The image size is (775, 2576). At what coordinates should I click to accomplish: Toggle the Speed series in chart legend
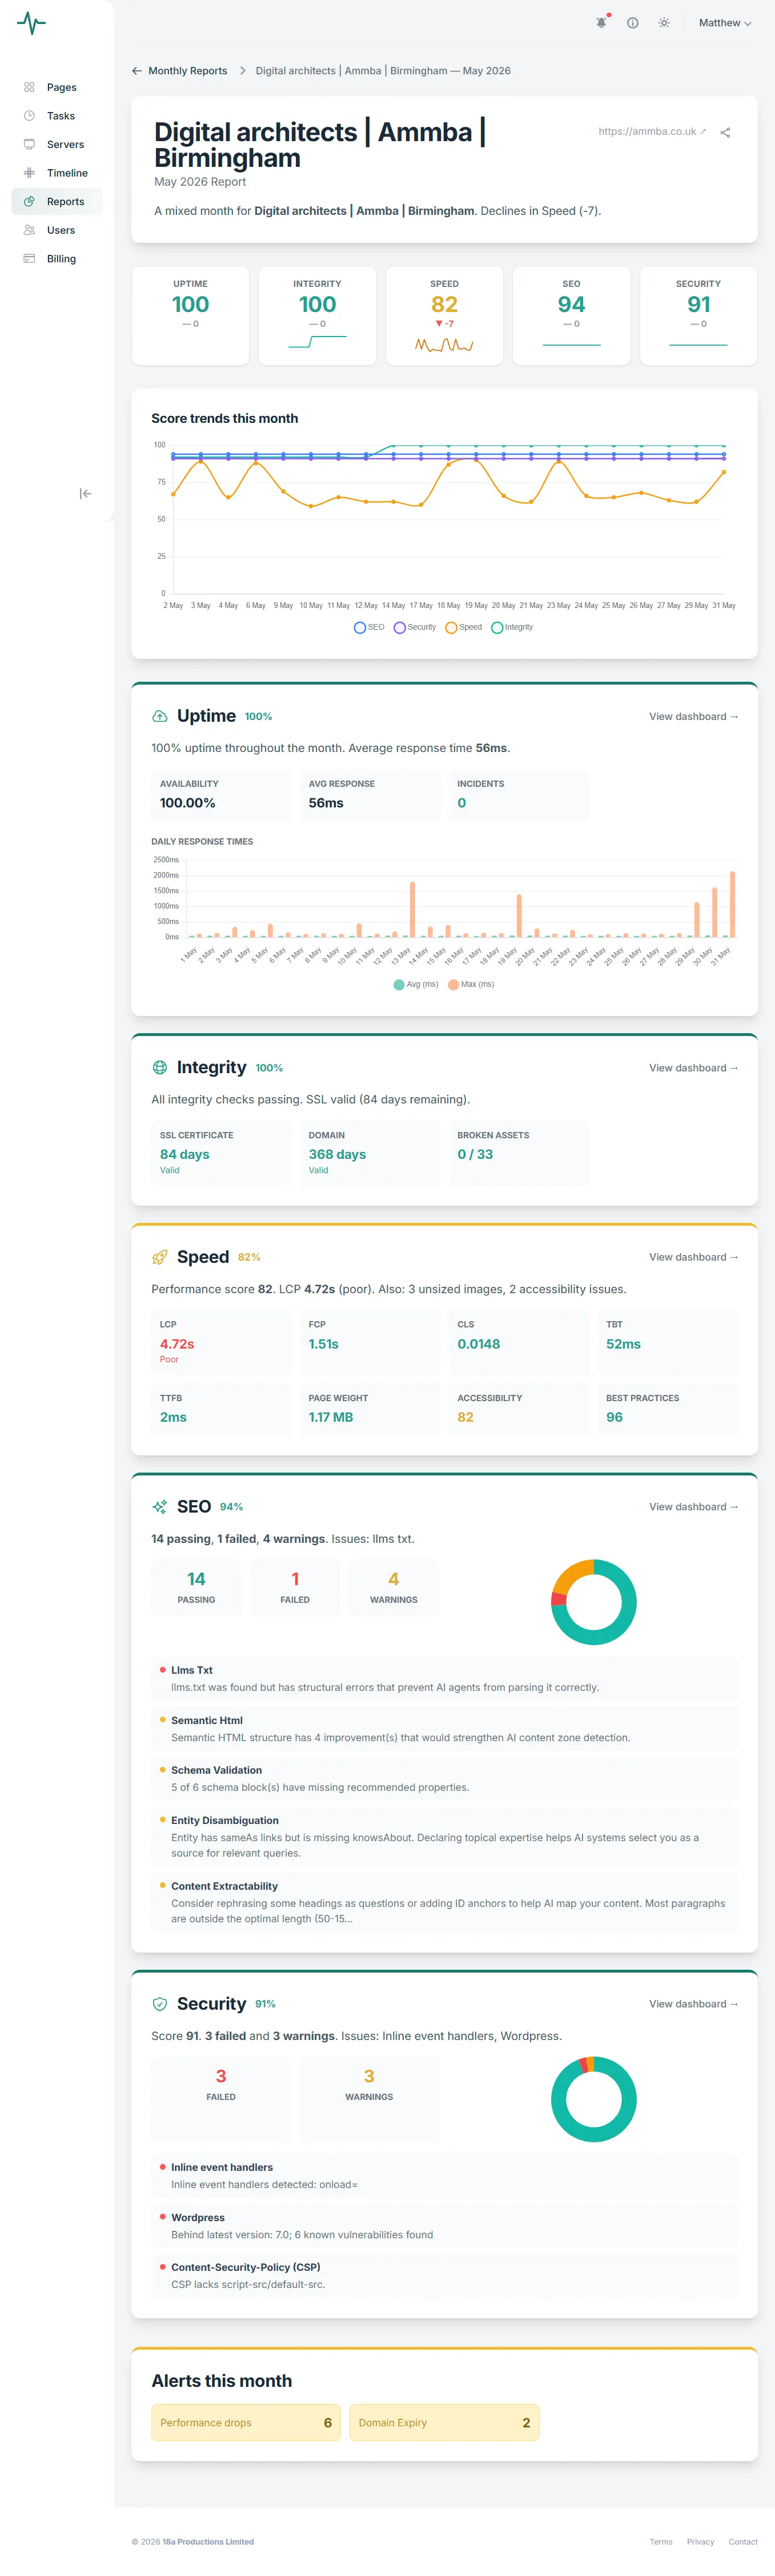click(x=464, y=628)
